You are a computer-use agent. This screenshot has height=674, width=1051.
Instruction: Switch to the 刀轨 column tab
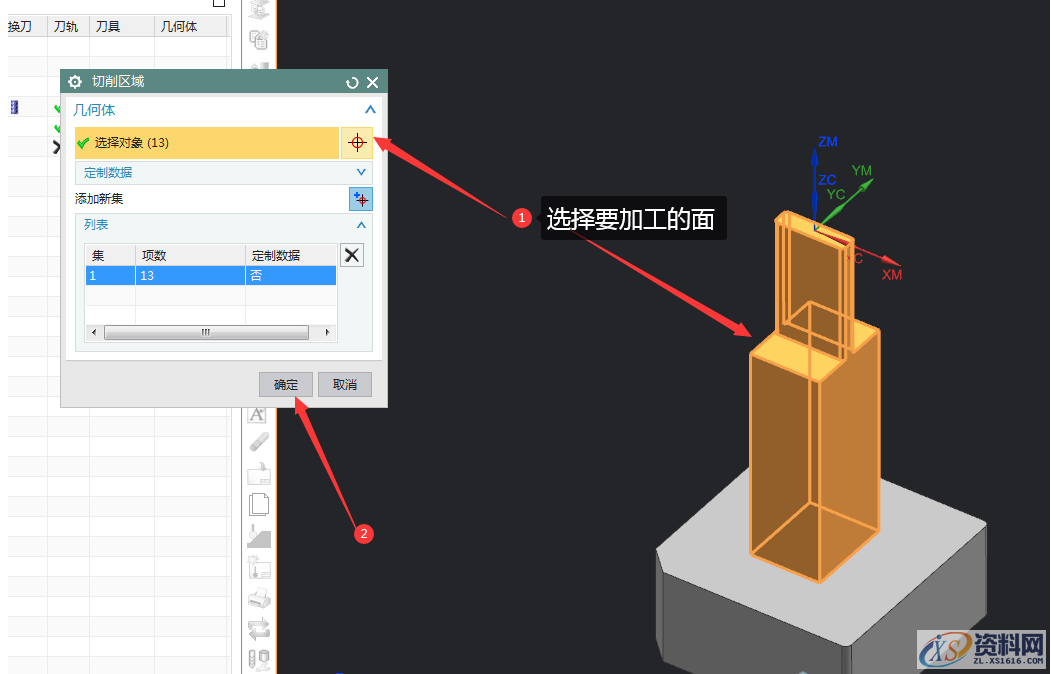pyautogui.click(x=66, y=25)
